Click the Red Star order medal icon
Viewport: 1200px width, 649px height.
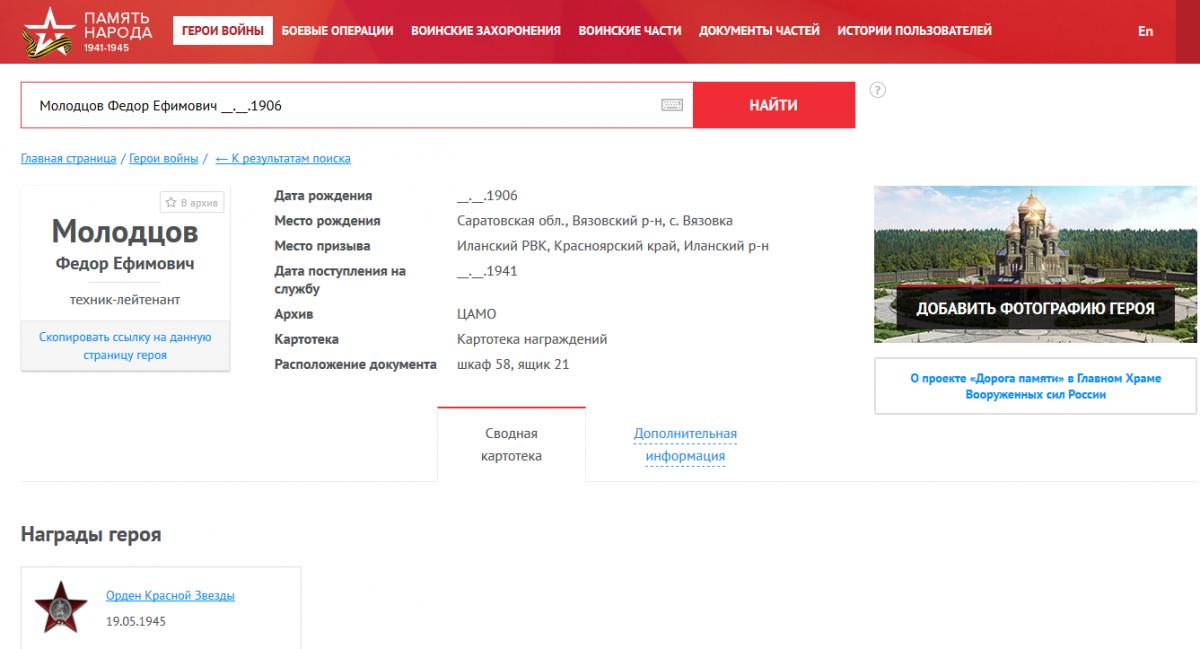61,607
